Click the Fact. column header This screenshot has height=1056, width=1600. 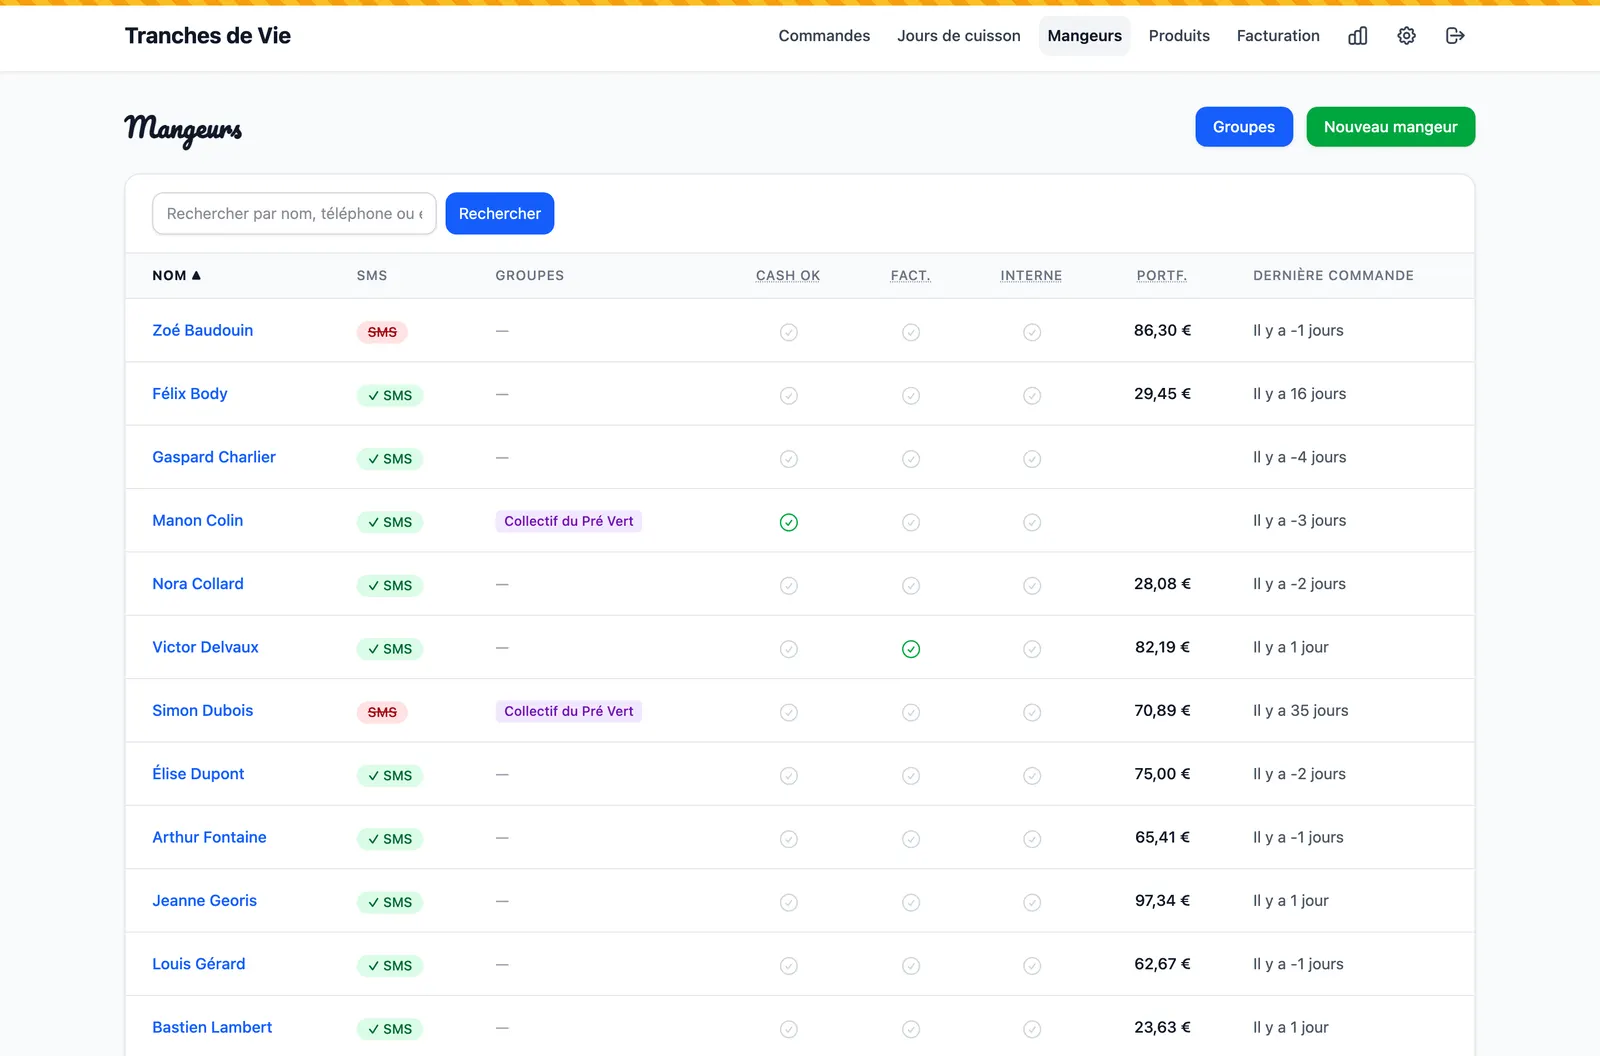(x=911, y=275)
